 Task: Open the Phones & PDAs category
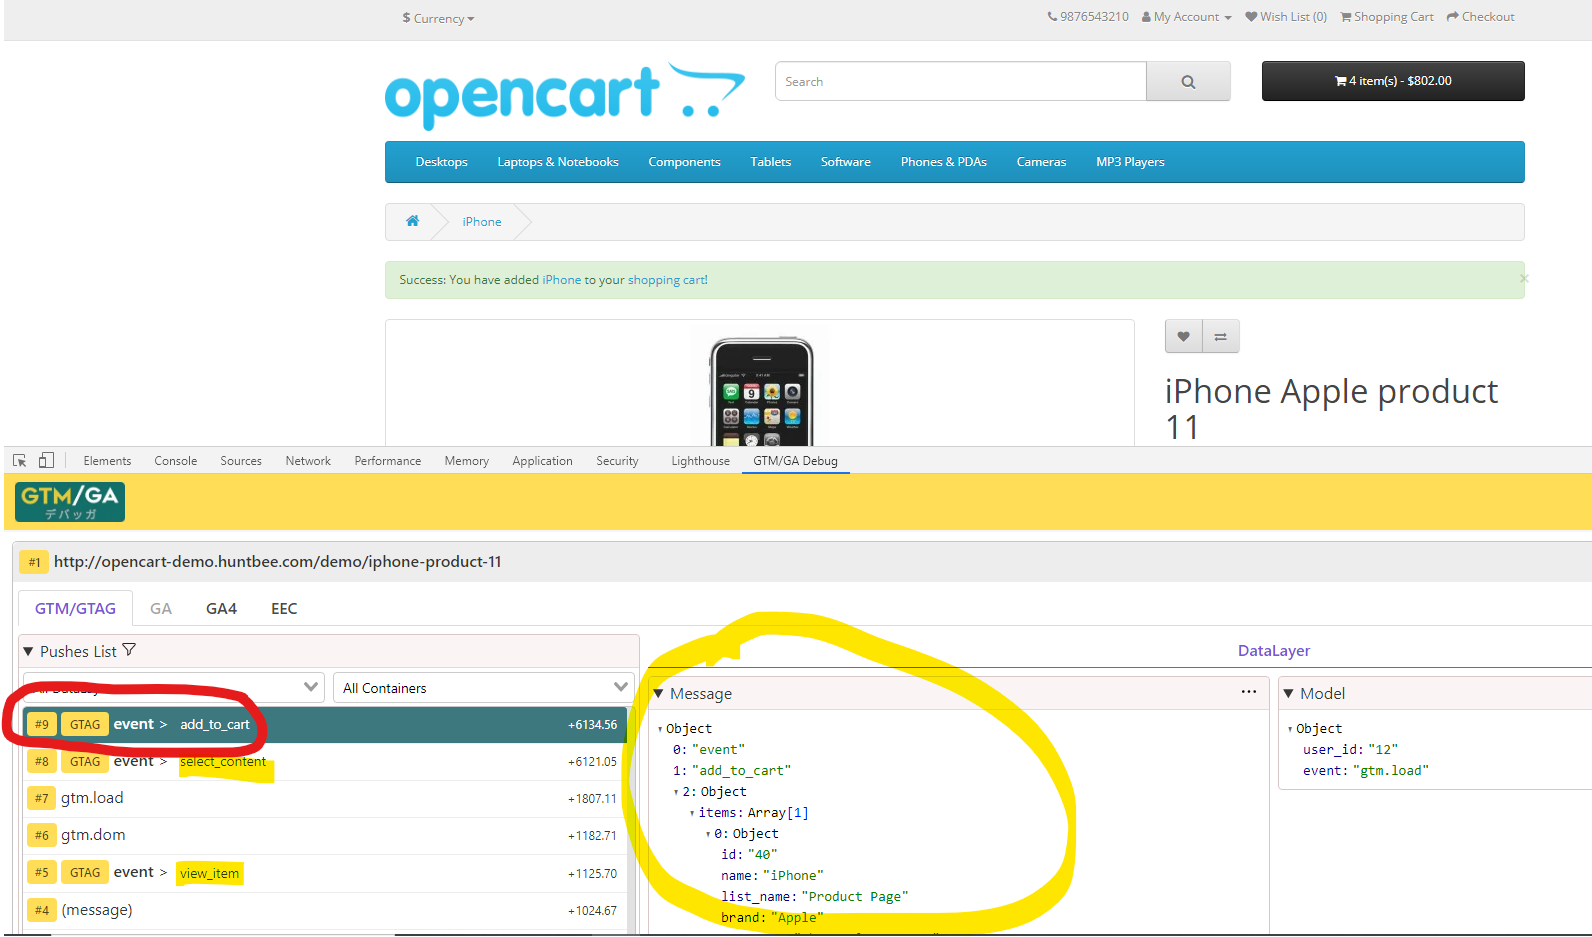[943, 162]
